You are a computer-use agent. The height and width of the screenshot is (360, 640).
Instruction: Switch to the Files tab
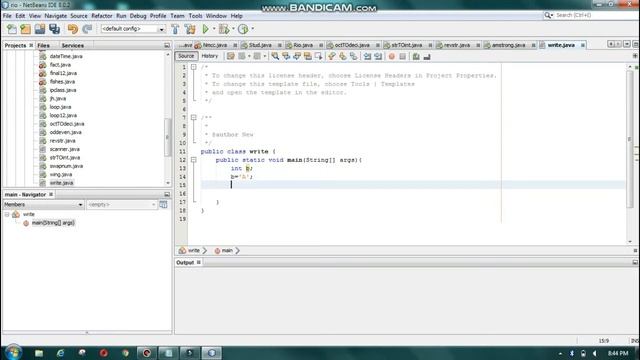43,46
